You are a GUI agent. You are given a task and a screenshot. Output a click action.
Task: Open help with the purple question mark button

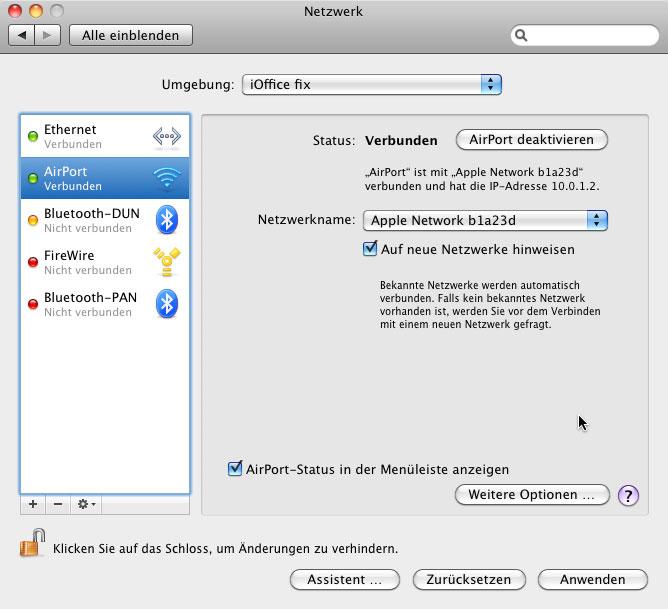click(x=628, y=495)
